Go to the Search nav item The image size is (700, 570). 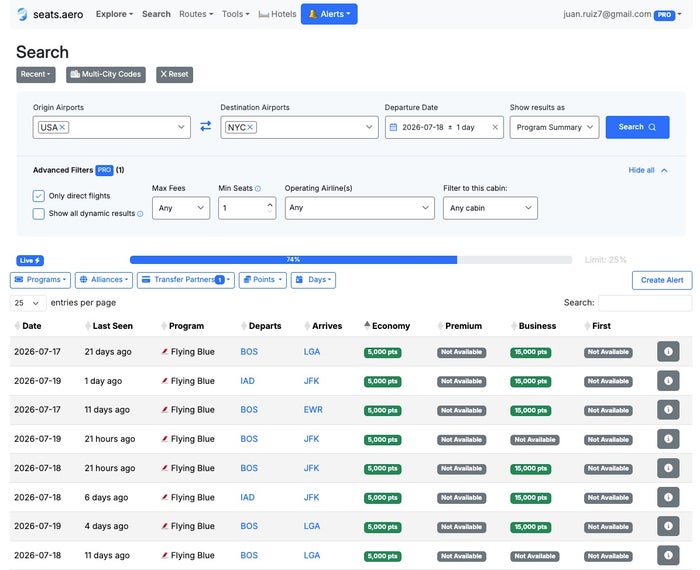[156, 14]
